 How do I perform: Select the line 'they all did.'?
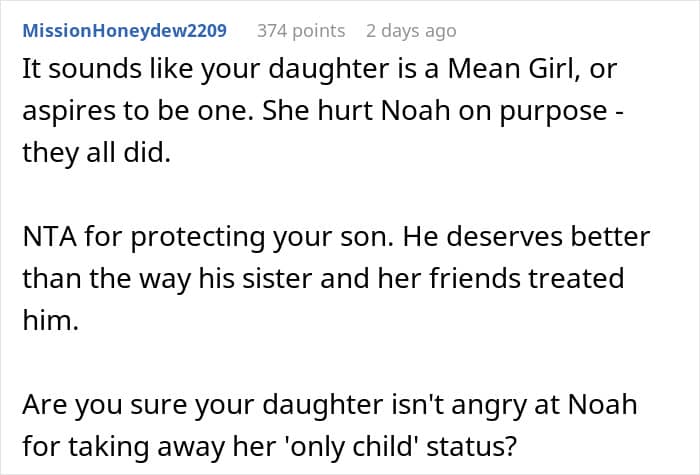tap(96, 153)
